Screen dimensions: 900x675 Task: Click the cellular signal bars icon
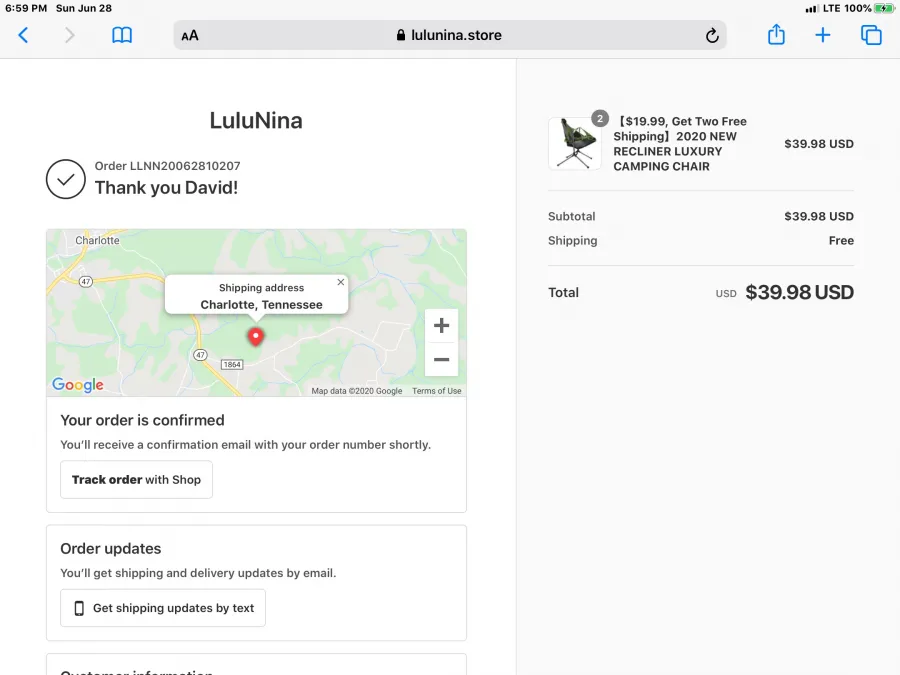[811, 9]
